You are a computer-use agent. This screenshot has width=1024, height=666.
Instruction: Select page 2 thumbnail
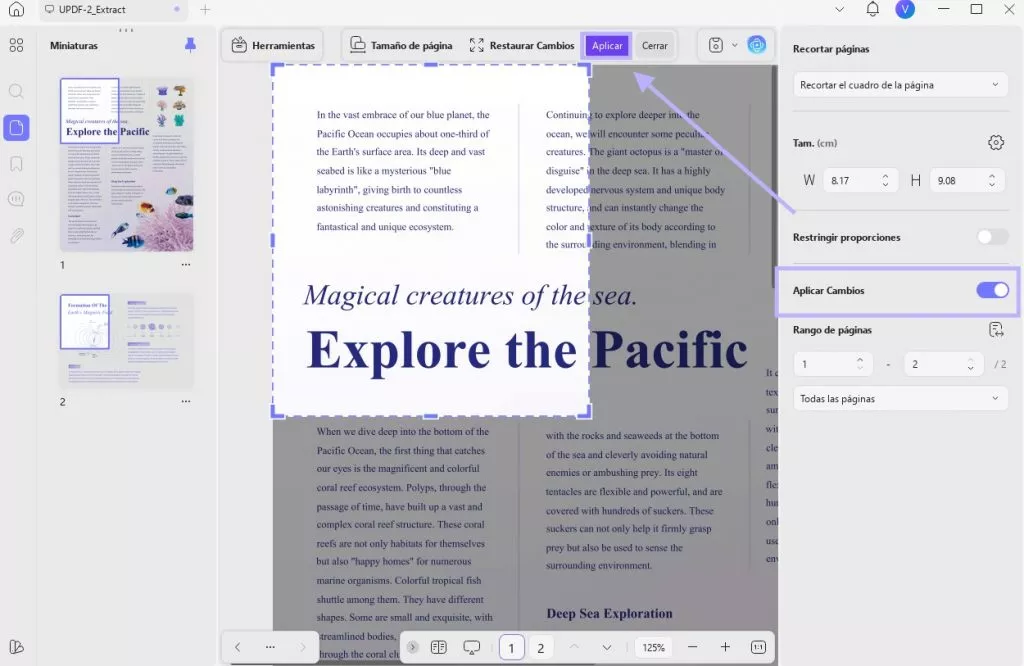tap(127, 341)
